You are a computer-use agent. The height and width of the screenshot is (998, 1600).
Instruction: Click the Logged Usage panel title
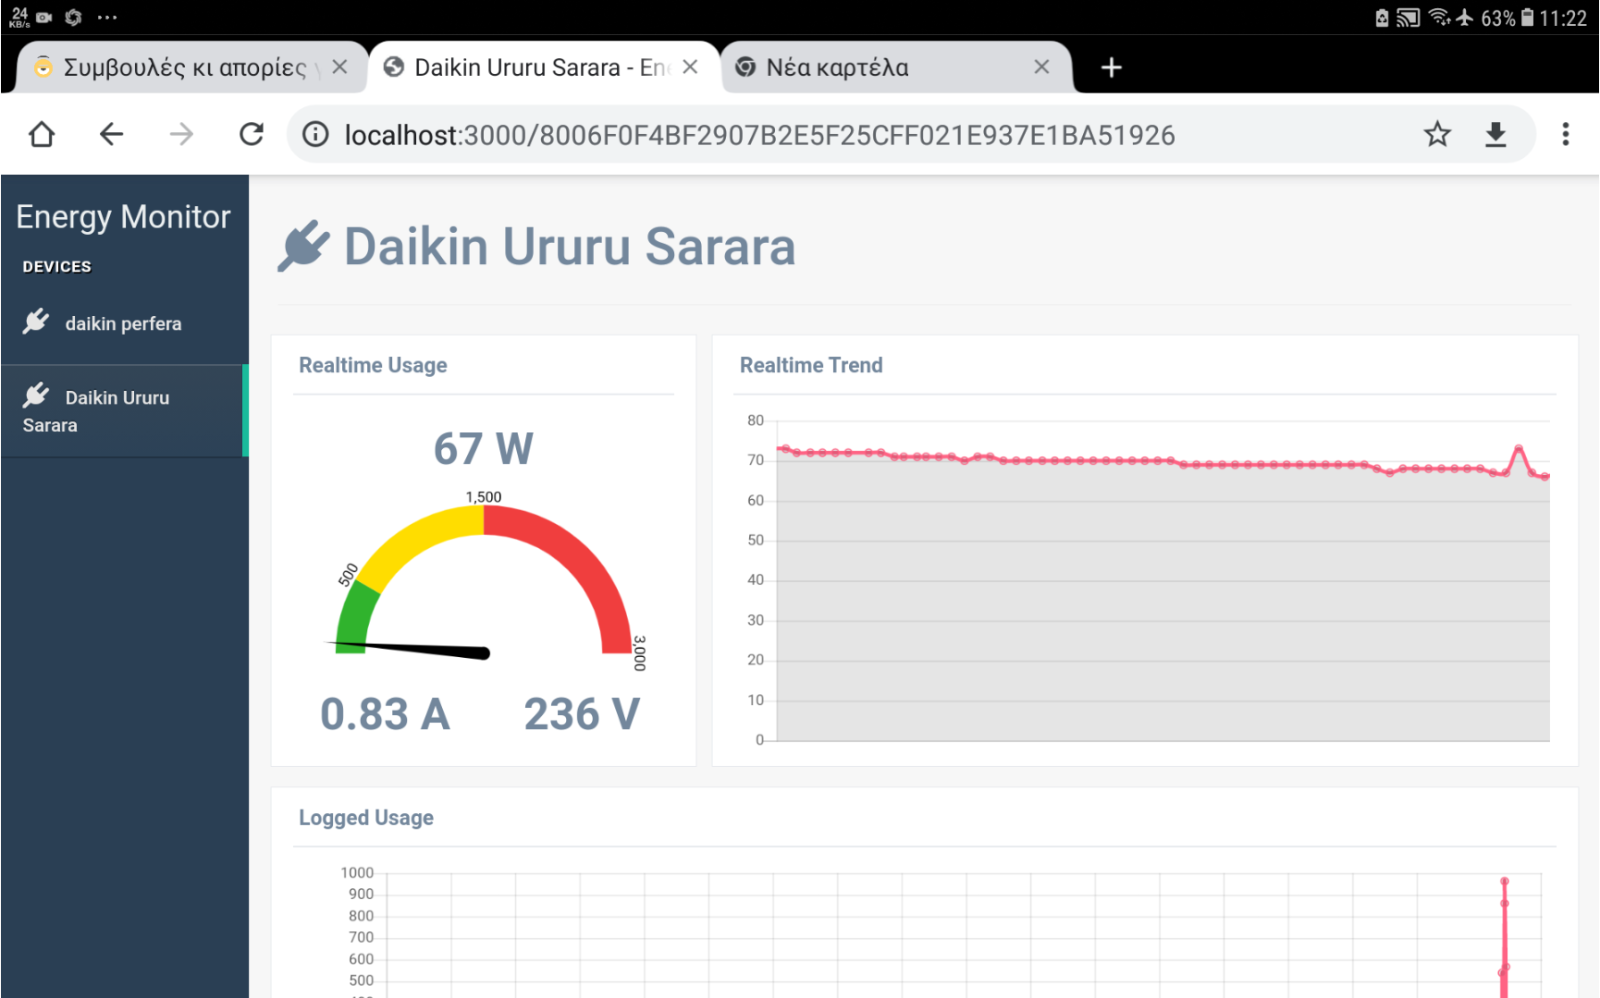(366, 817)
